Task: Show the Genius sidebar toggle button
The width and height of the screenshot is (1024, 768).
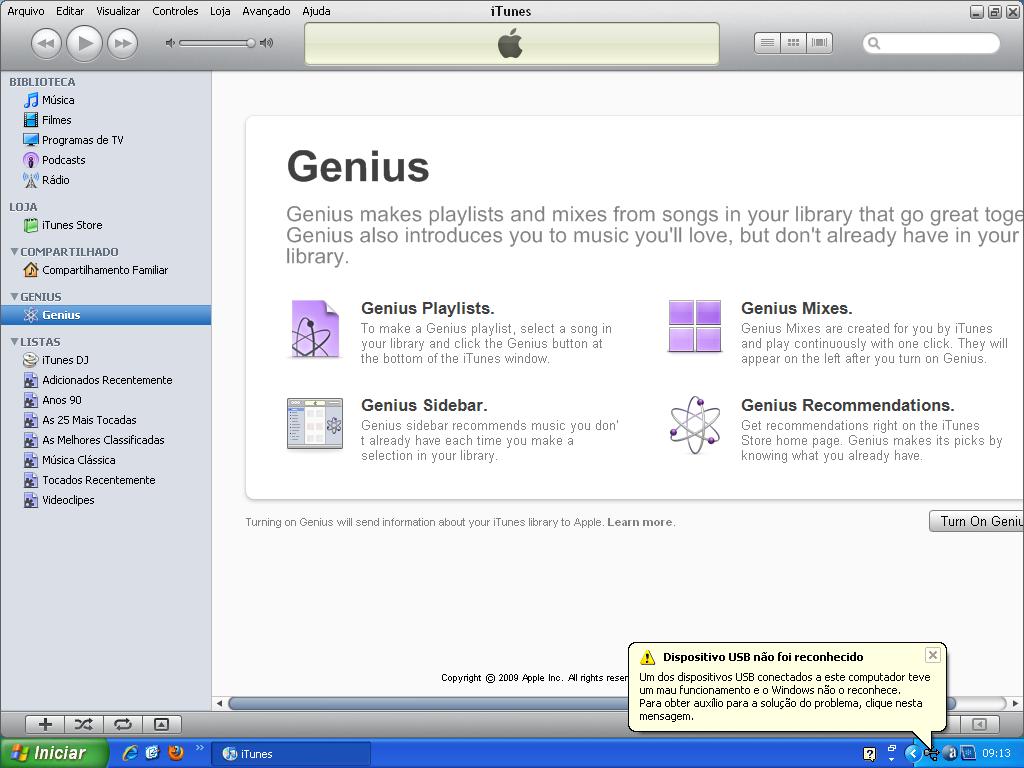Action: point(978,724)
